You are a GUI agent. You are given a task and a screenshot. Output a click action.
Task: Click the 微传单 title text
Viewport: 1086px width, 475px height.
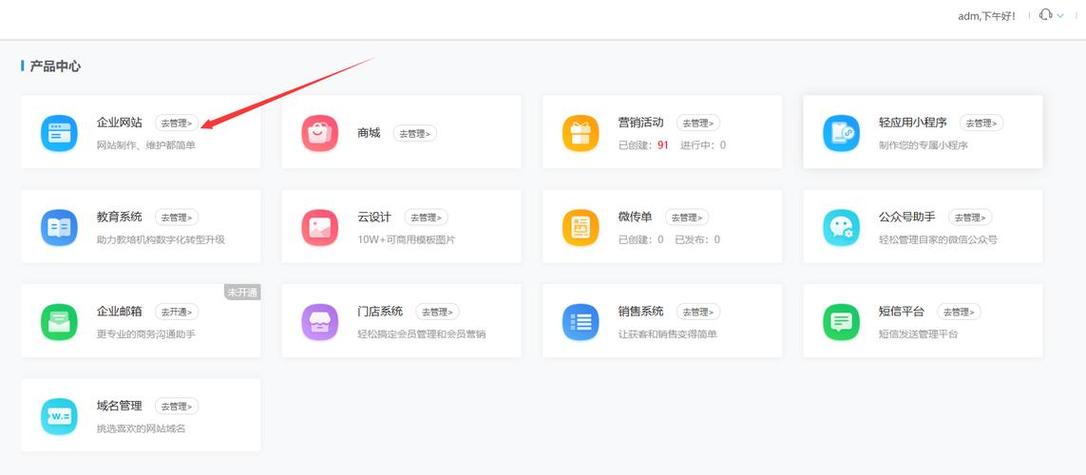635,217
